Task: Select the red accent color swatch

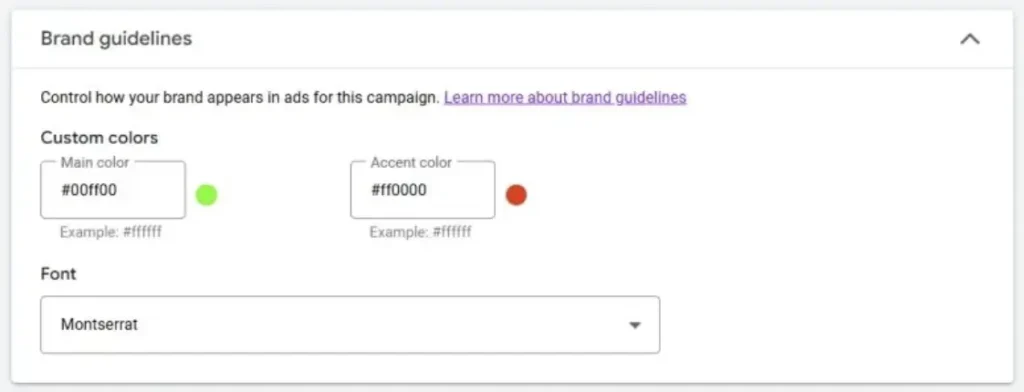Action: (x=516, y=195)
